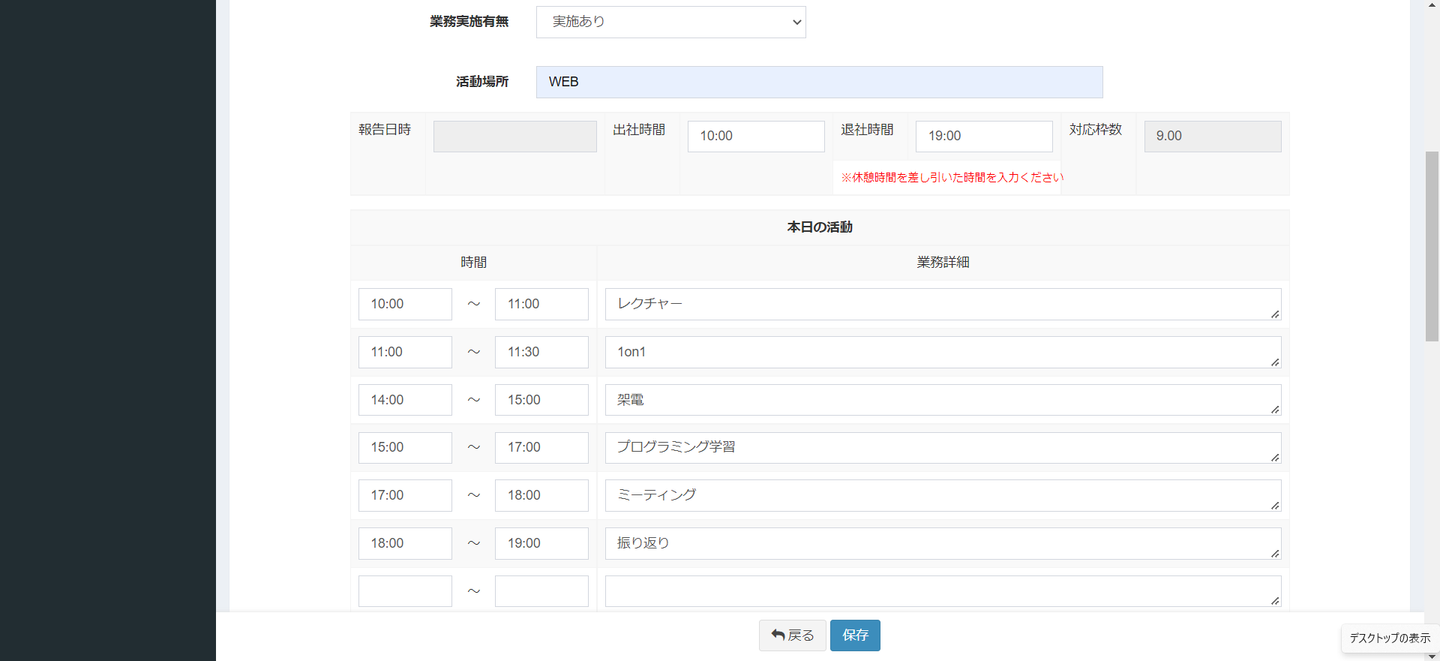Click the empty end time field in last row
Image resolution: width=1440 pixels, height=661 pixels.
(x=541, y=591)
